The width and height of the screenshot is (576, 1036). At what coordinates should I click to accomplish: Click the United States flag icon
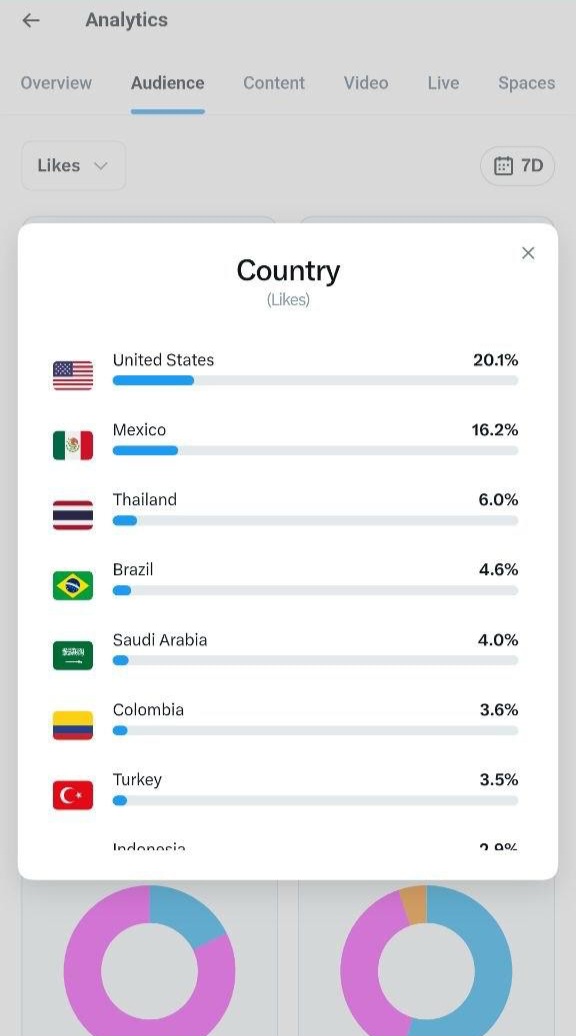[x=73, y=375]
